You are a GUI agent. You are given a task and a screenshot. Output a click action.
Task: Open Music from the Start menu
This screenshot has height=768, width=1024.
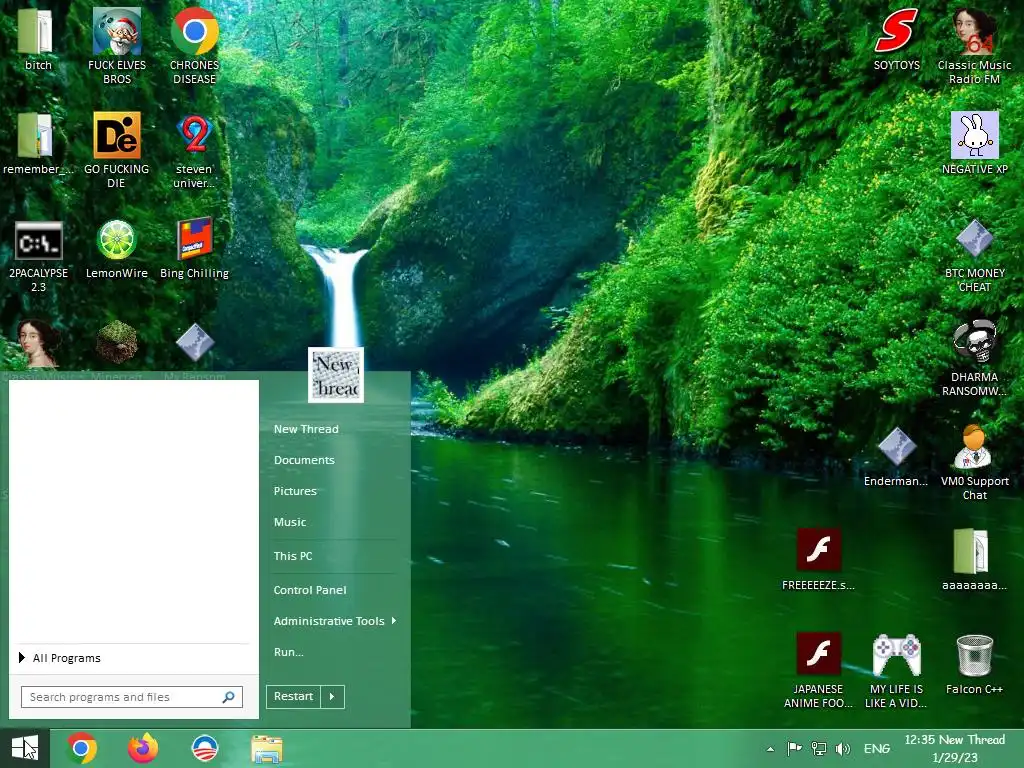click(290, 522)
